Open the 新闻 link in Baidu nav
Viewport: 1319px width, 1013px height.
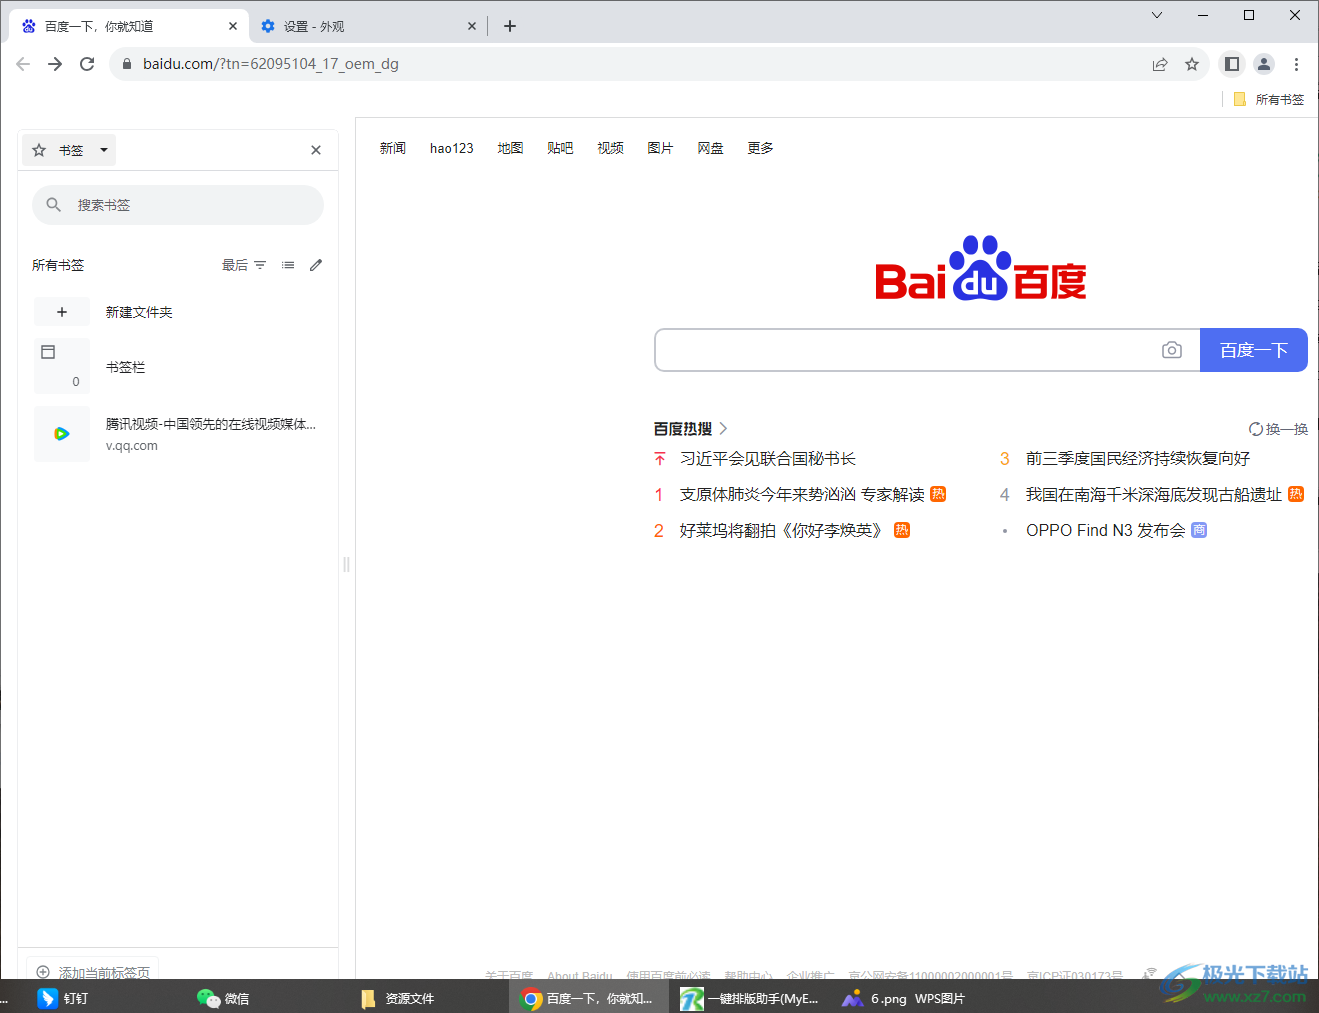pos(393,148)
